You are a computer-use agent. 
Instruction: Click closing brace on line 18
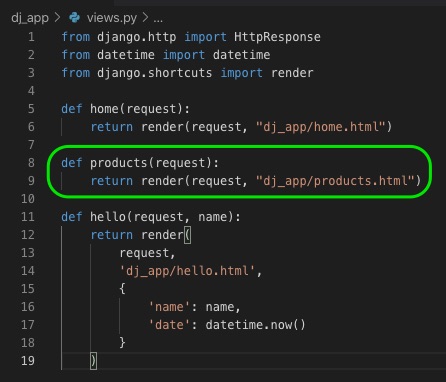pyautogui.click(x=122, y=343)
